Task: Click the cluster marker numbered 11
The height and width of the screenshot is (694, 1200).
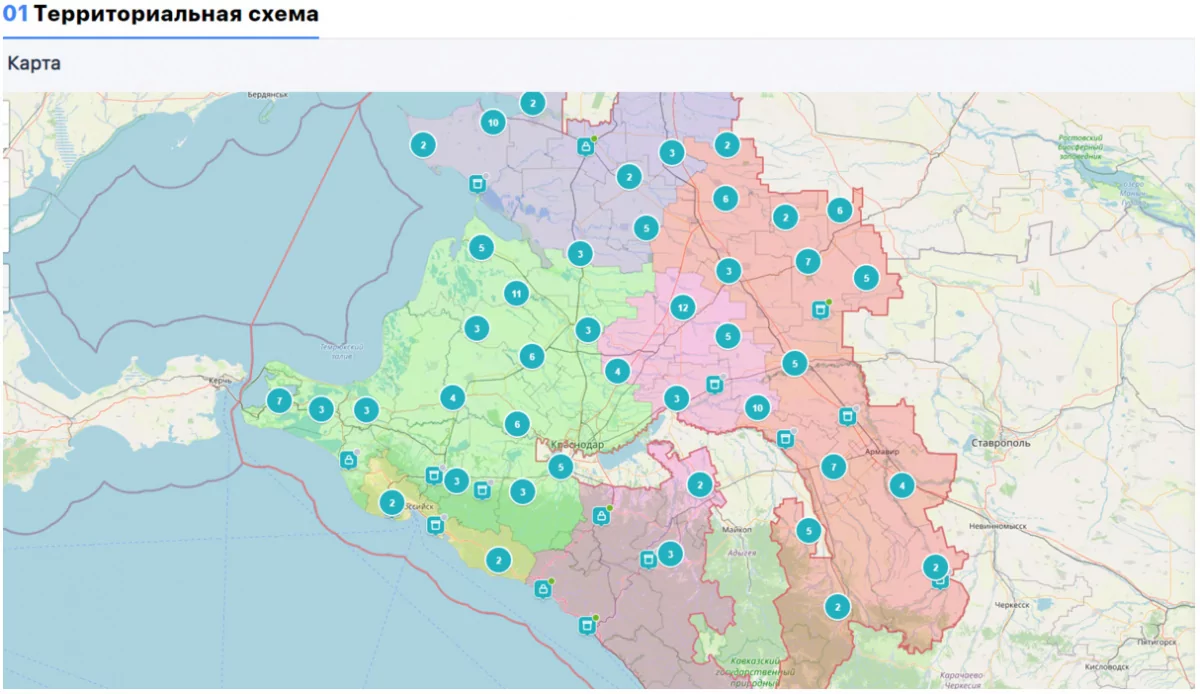Action: [x=515, y=293]
